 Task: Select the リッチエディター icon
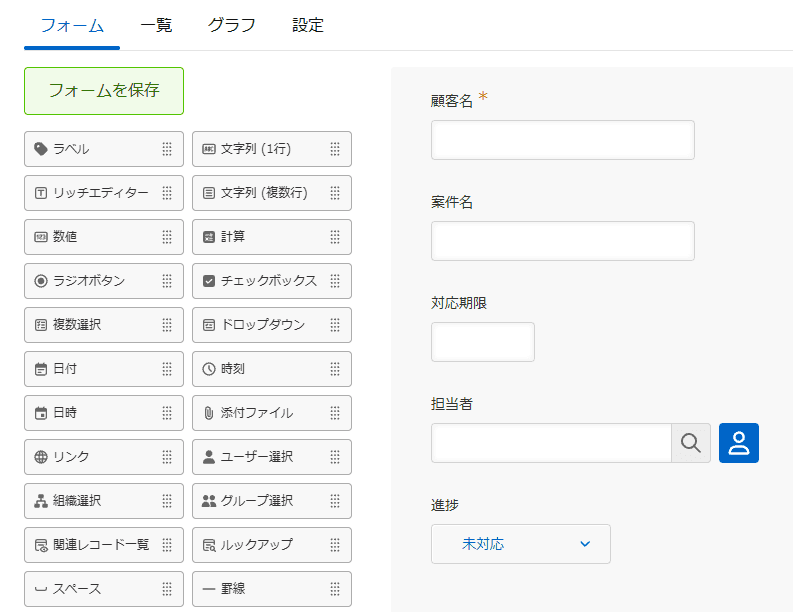pyautogui.click(x=40, y=193)
